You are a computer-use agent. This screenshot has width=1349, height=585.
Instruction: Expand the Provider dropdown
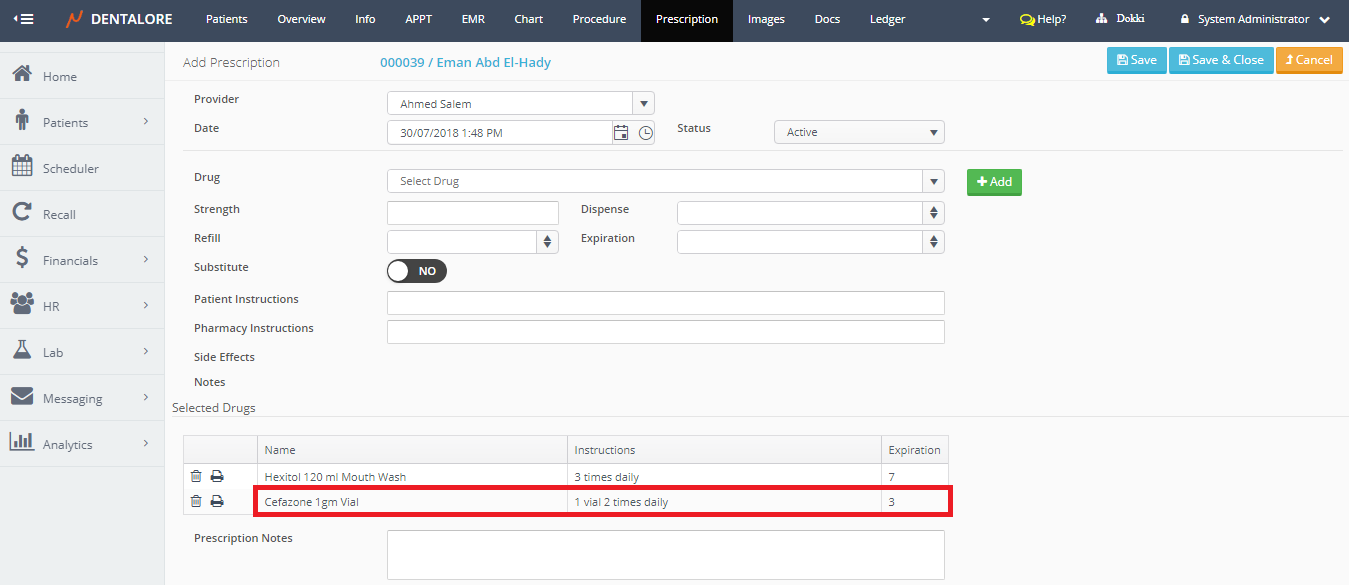coord(644,104)
